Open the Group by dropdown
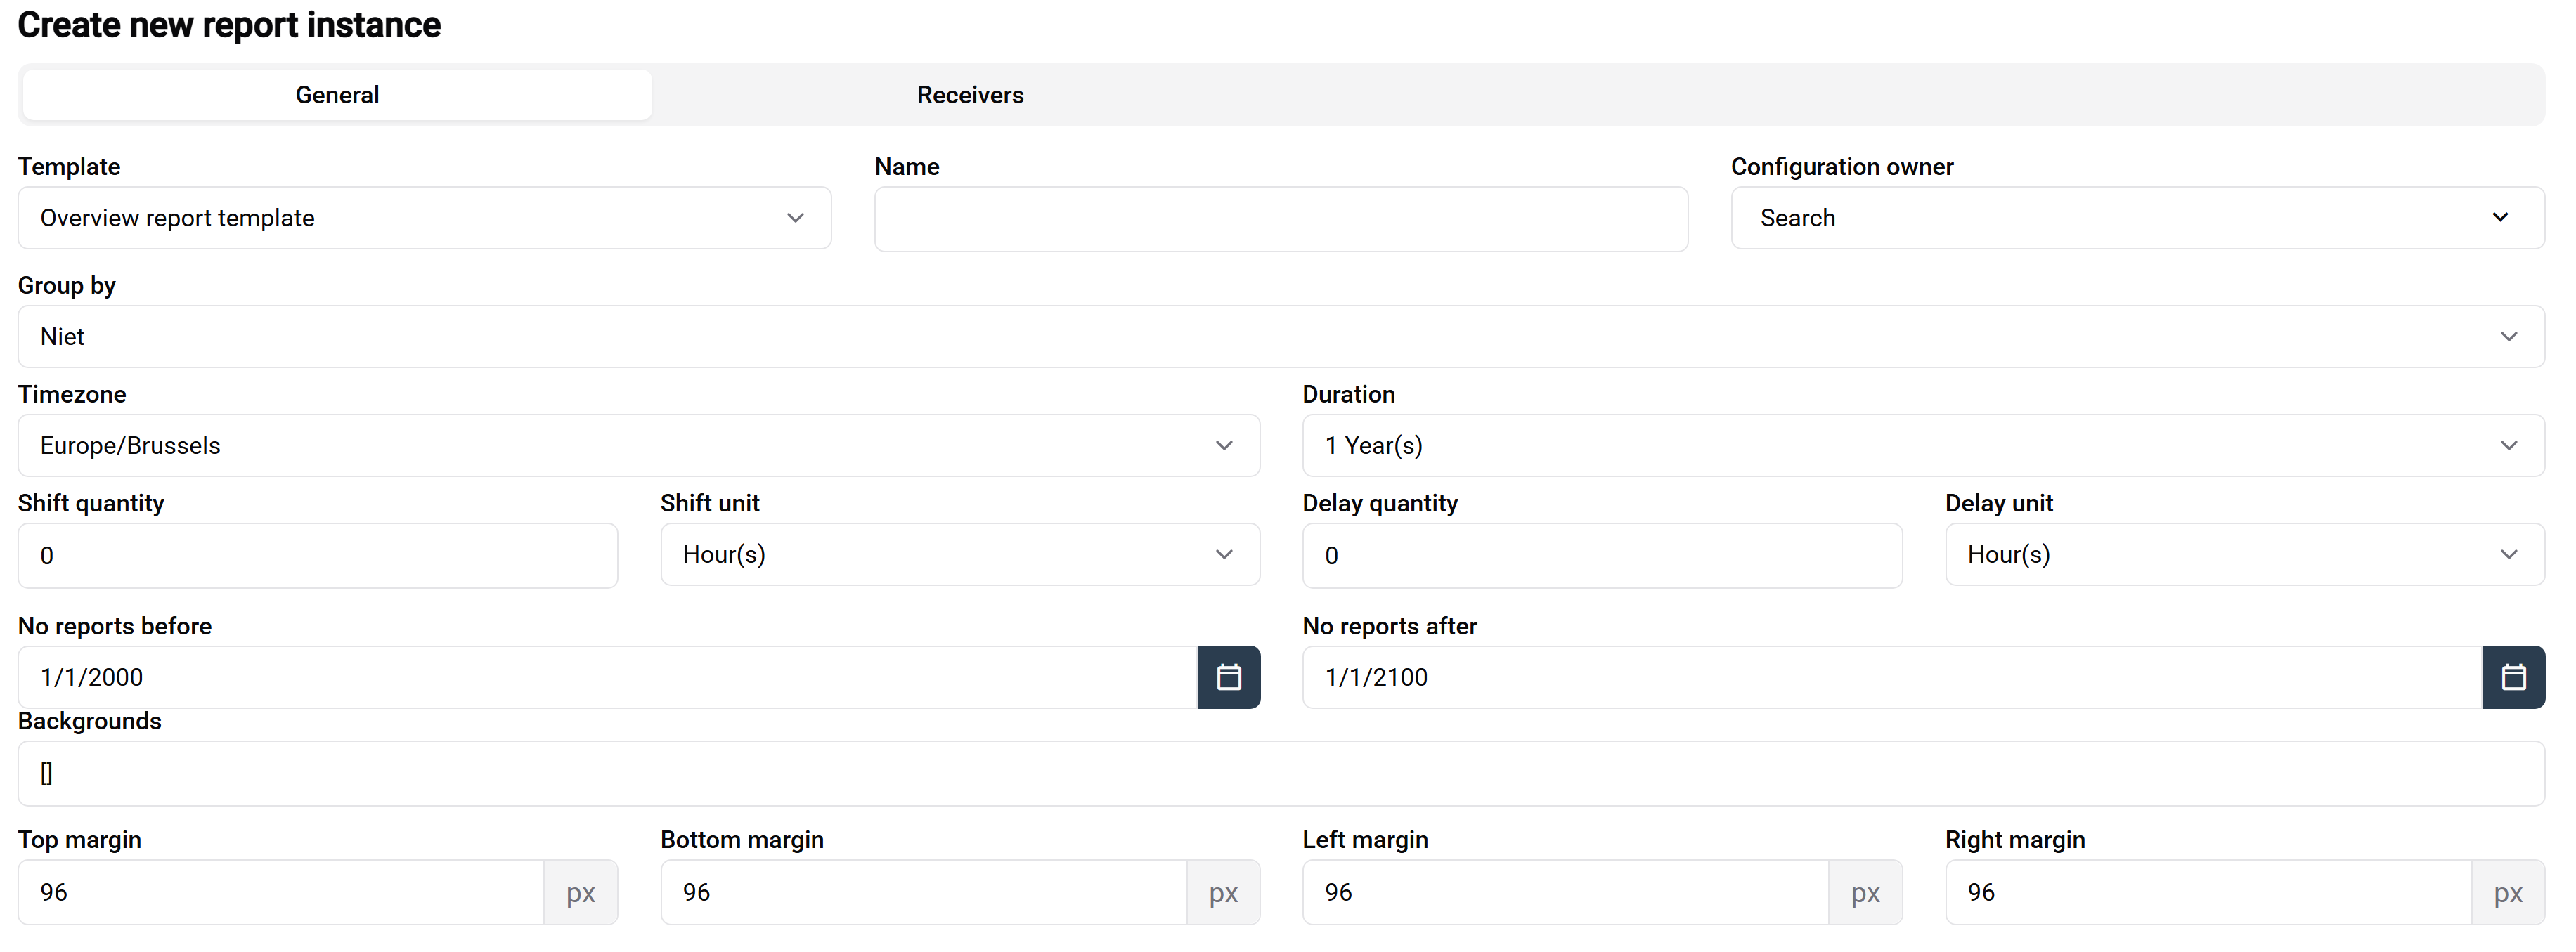Viewport: 2576px width, 952px height. point(1280,337)
